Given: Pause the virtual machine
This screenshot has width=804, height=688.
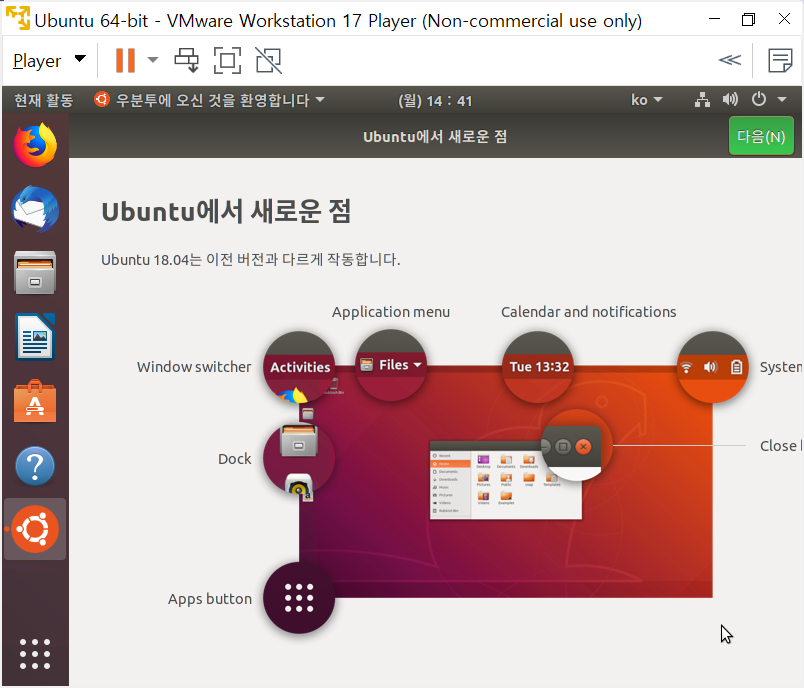Looking at the screenshot, I should point(125,60).
